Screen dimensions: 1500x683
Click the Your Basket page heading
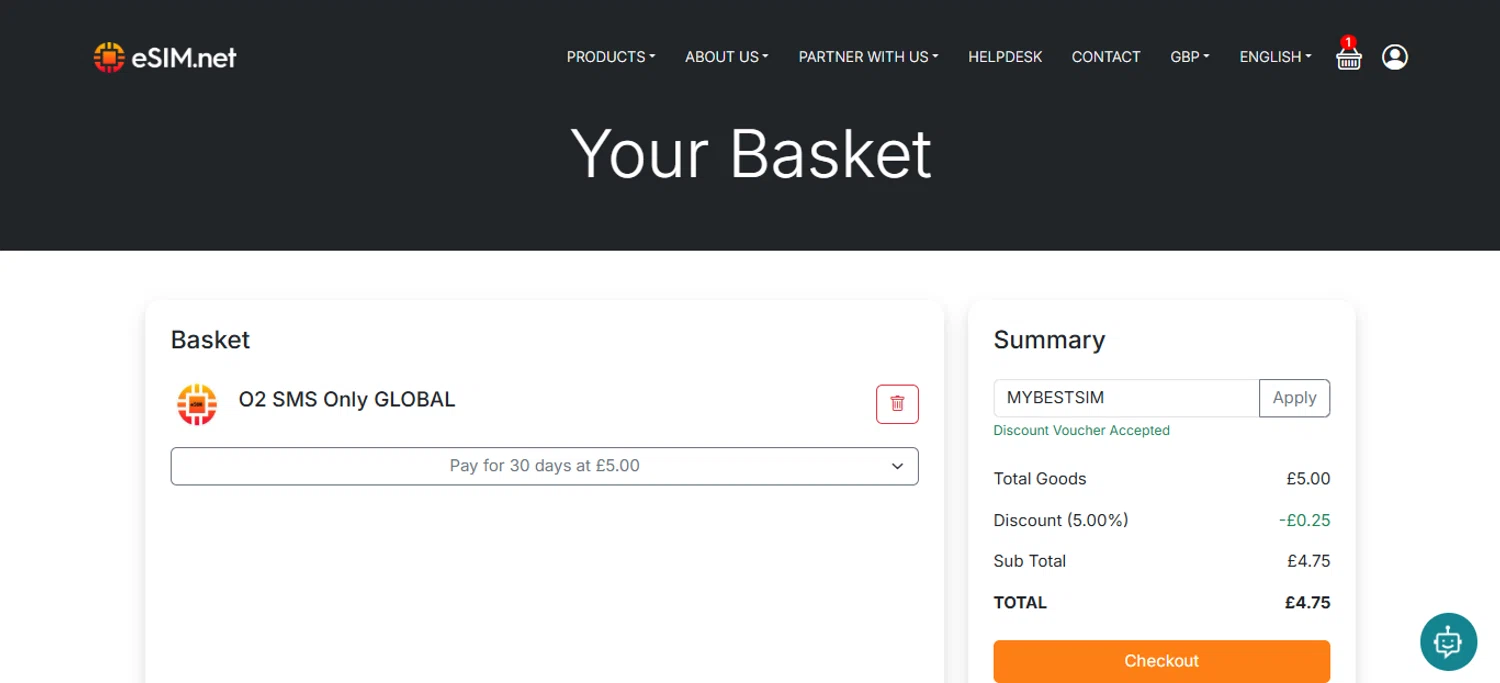click(750, 153)
